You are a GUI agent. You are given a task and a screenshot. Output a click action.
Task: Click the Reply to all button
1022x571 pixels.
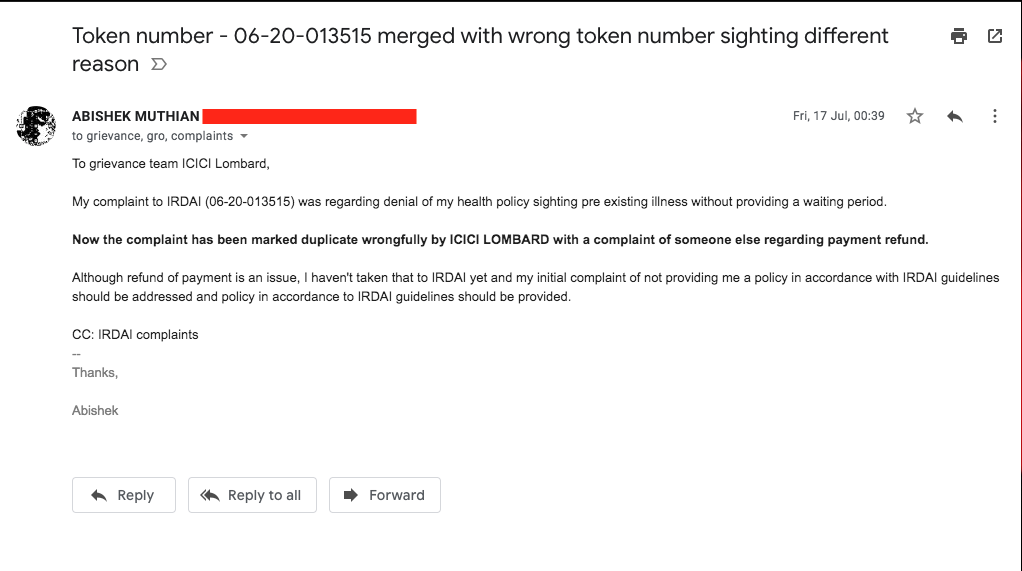[252, 495]
